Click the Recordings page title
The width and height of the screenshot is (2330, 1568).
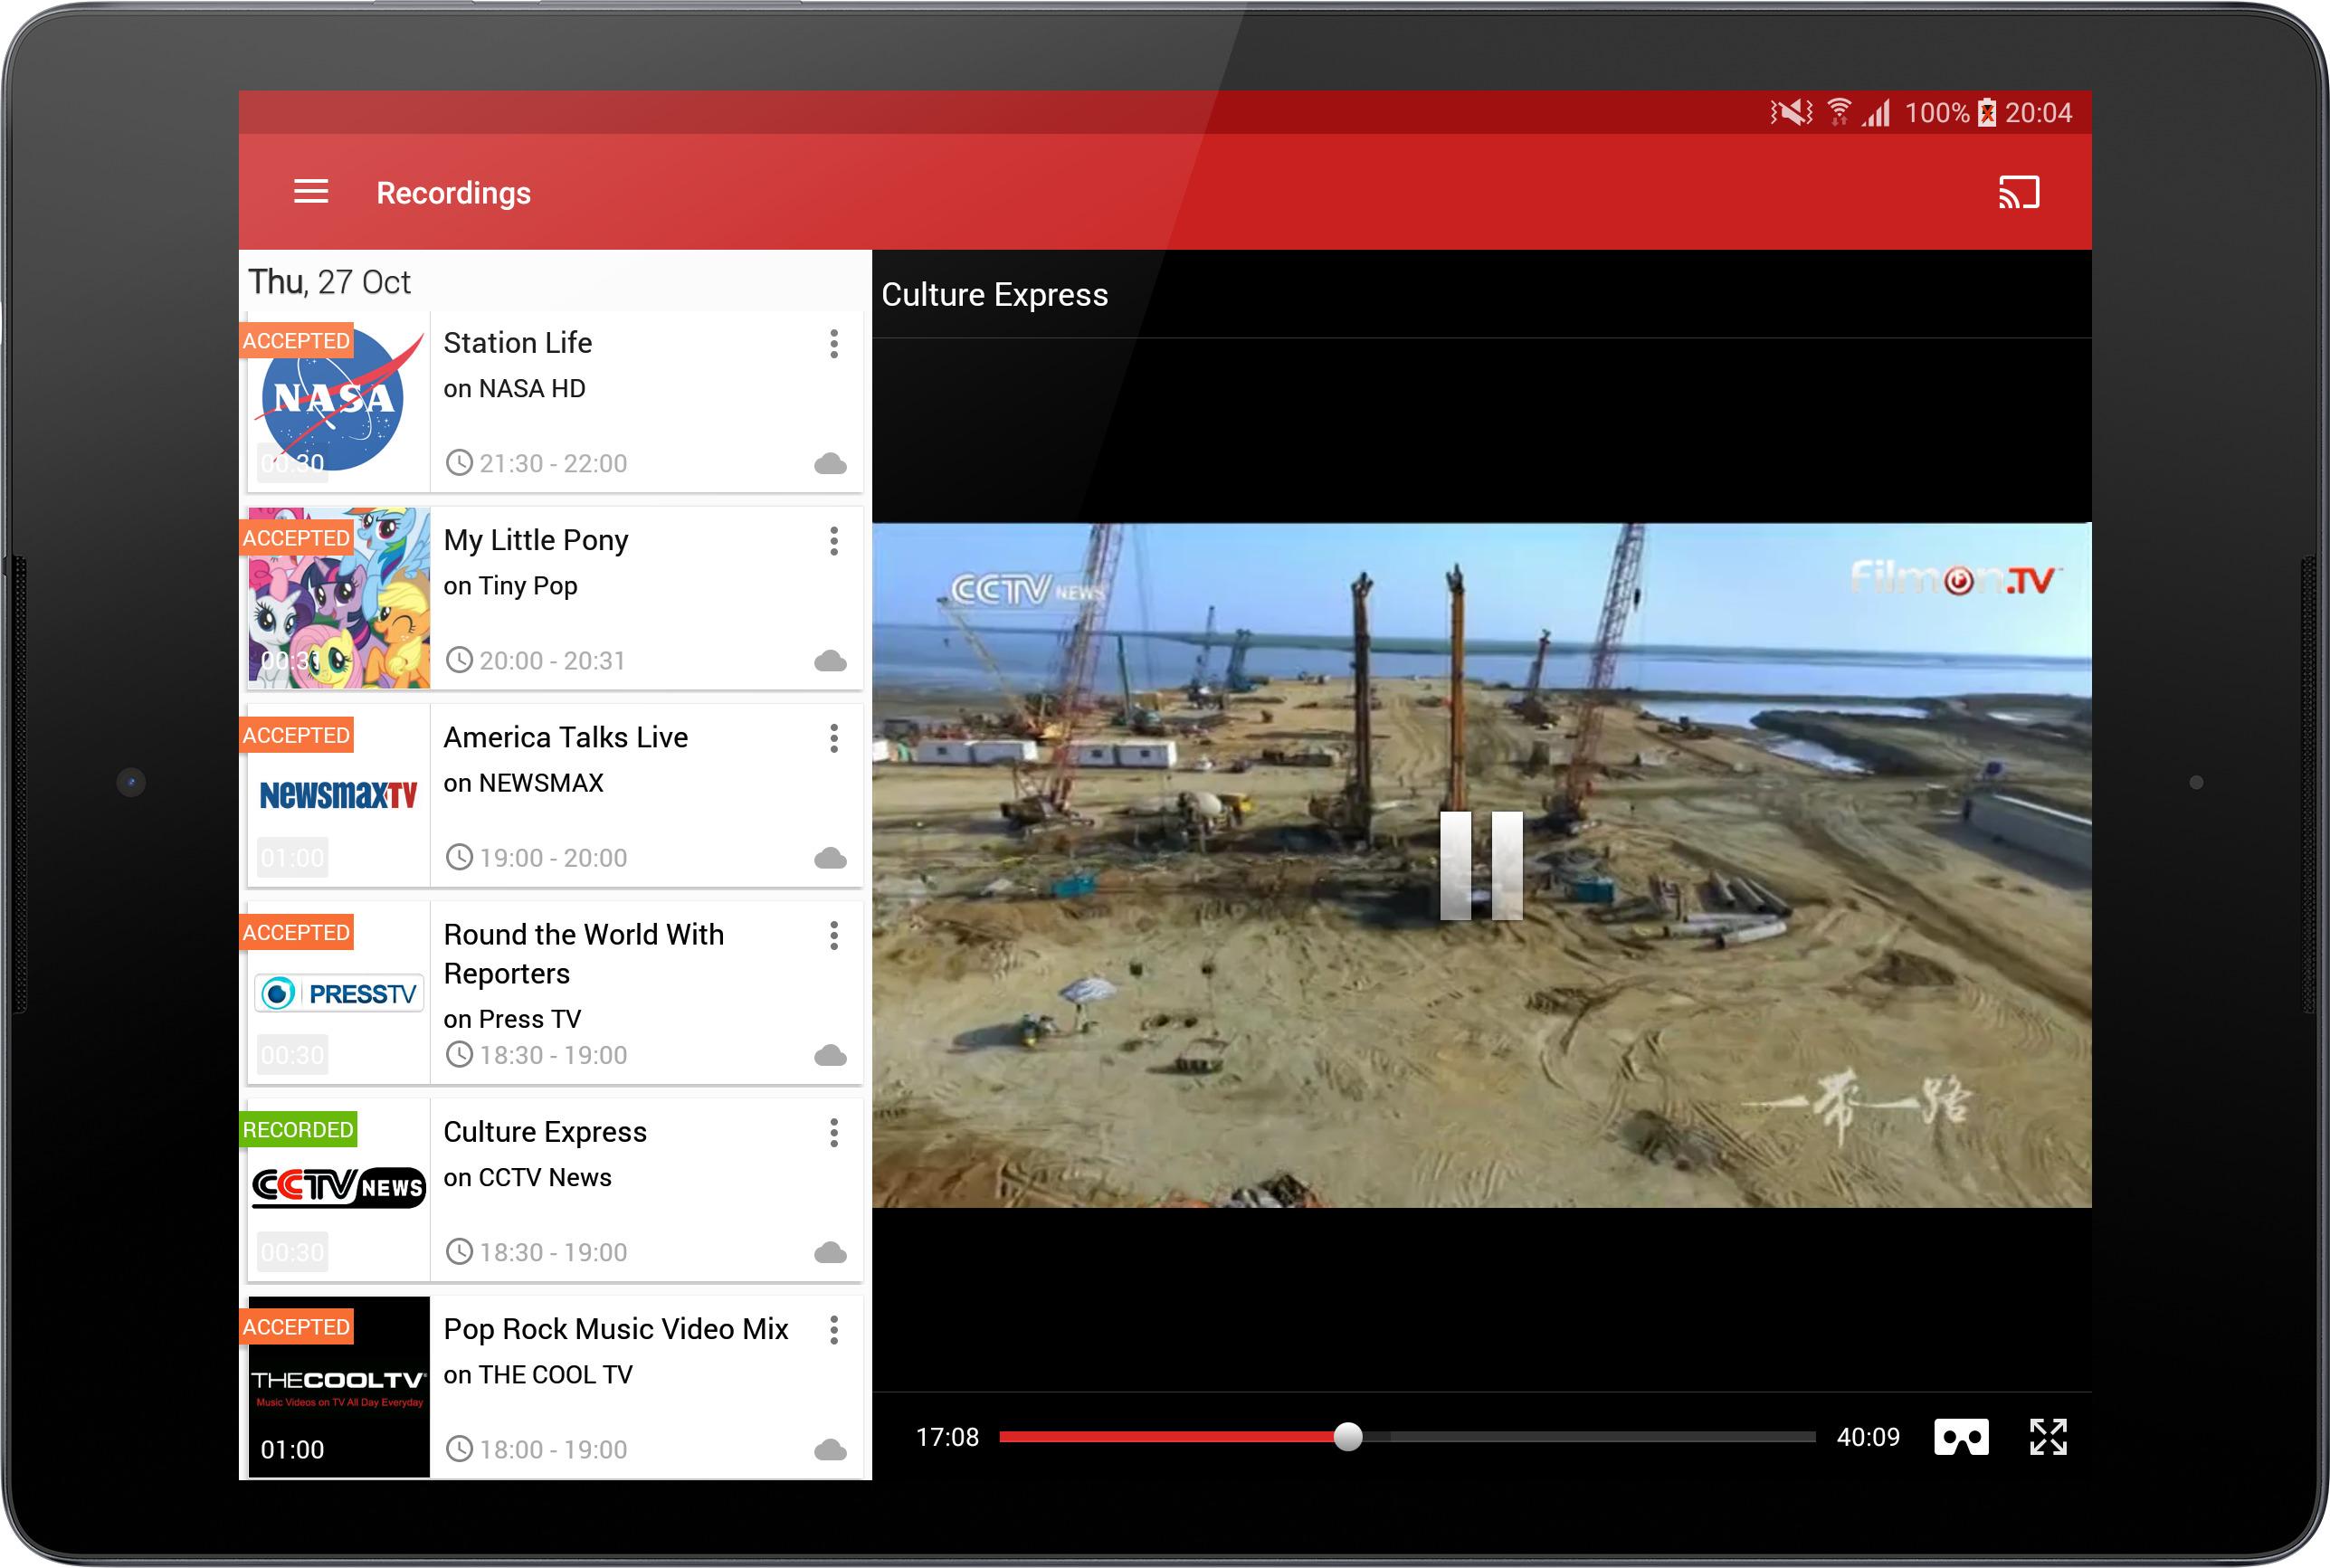point(453,193)
